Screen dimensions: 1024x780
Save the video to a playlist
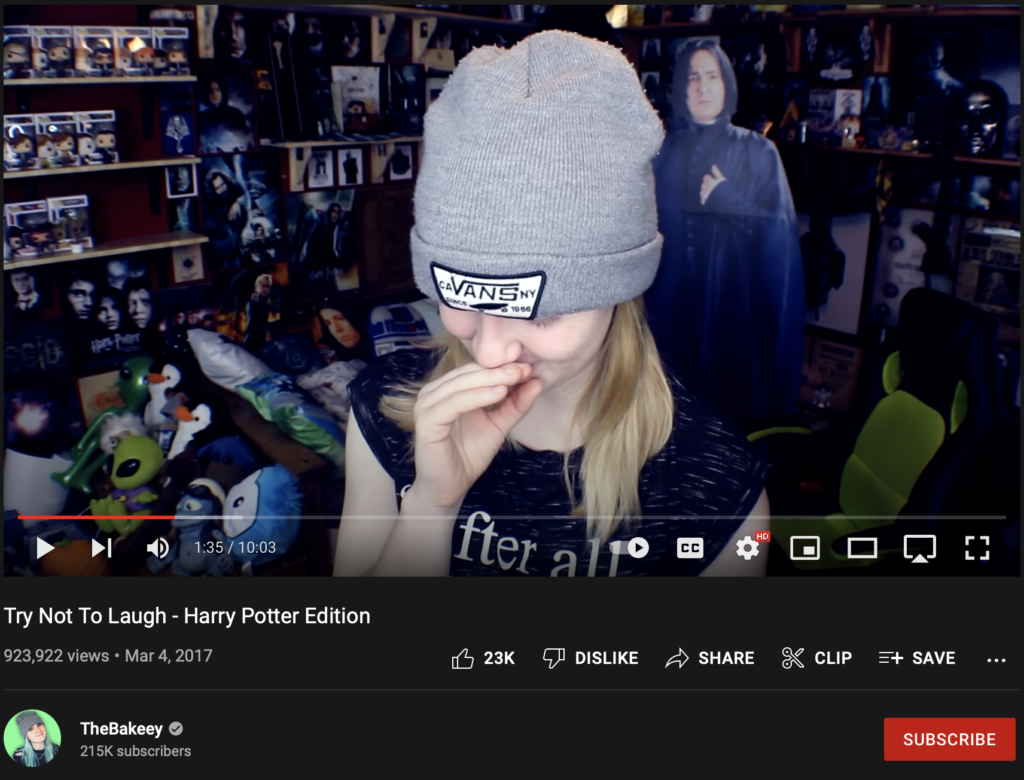coord(917,658)
